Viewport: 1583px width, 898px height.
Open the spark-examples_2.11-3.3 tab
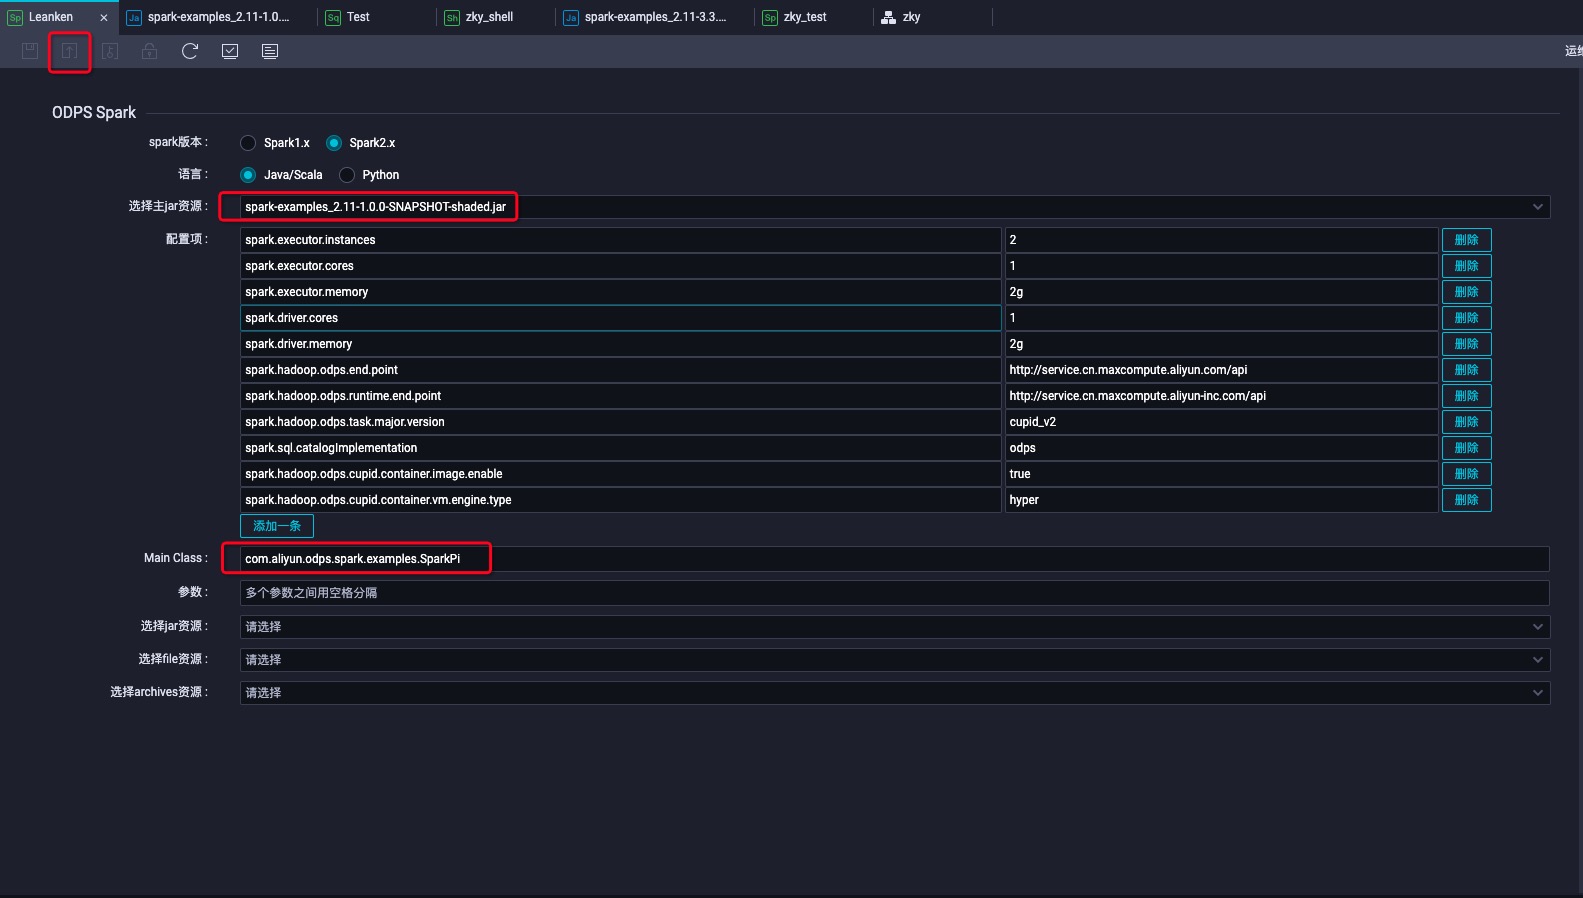click(x=655, y=17)
